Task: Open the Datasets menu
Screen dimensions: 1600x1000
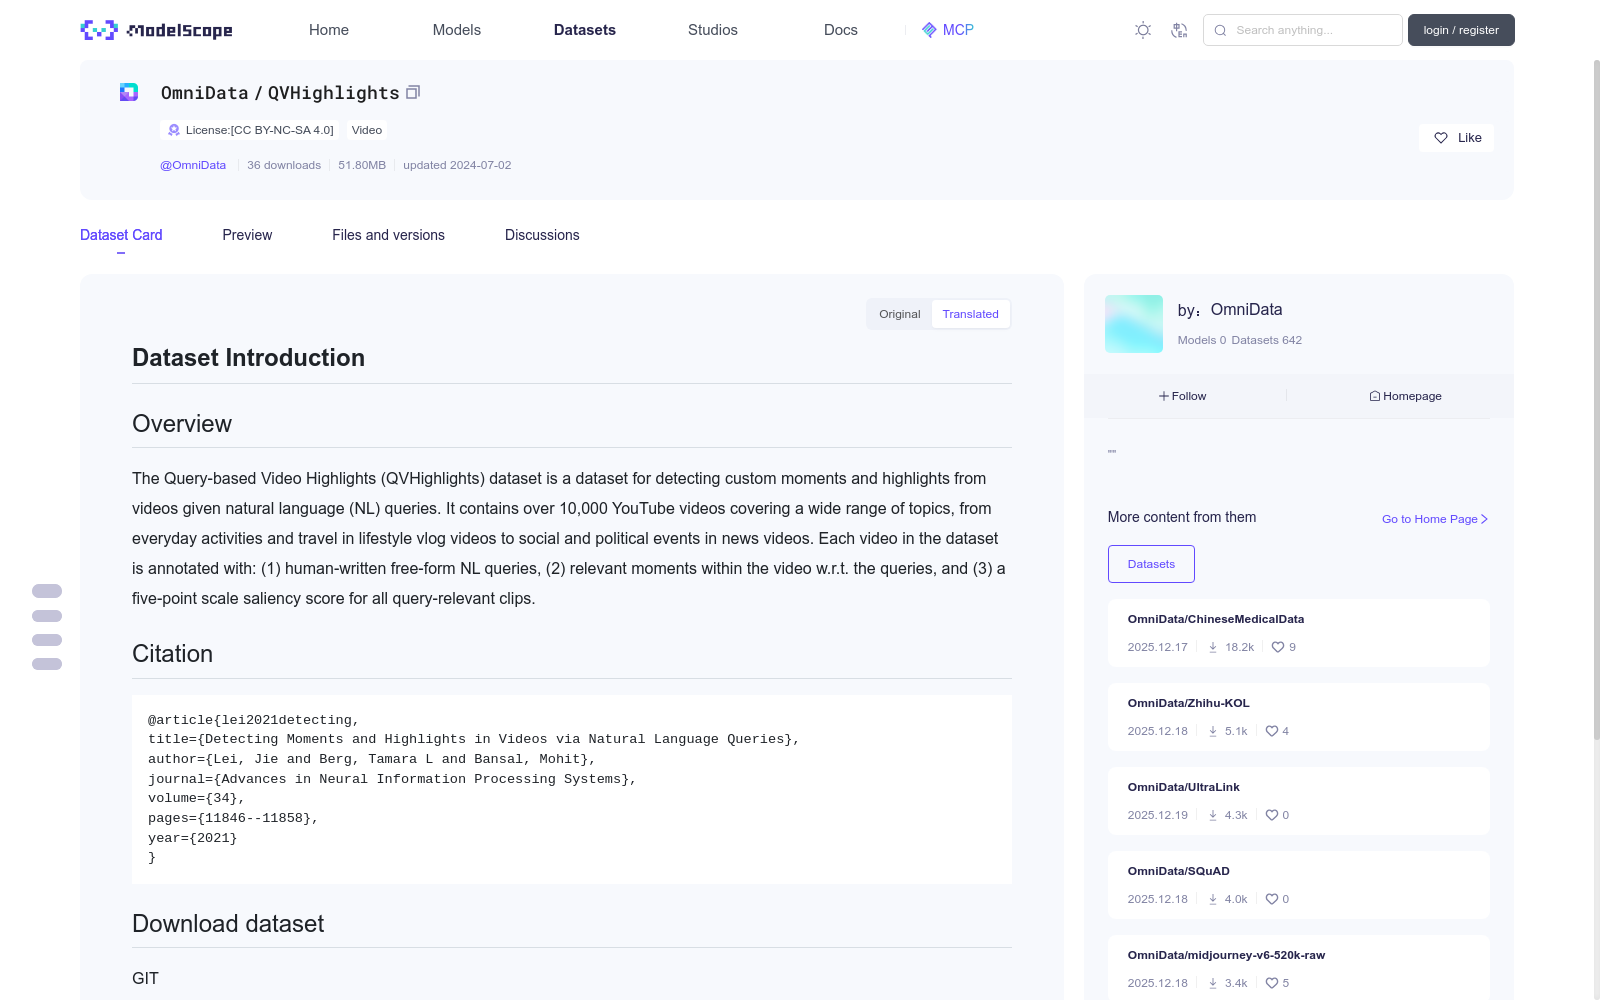Action: pyautogui.click(x=585, y=30)
